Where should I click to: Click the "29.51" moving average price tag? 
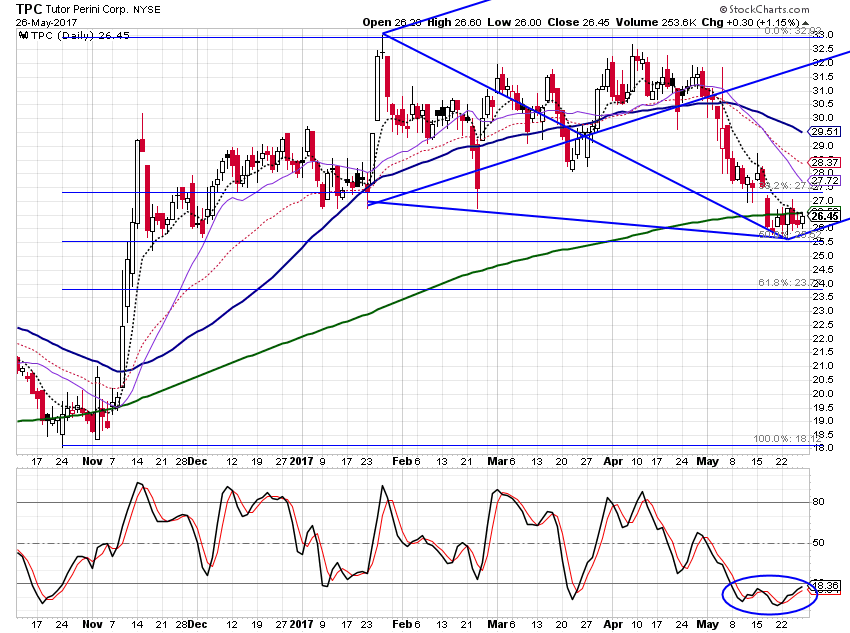(824, 132)
